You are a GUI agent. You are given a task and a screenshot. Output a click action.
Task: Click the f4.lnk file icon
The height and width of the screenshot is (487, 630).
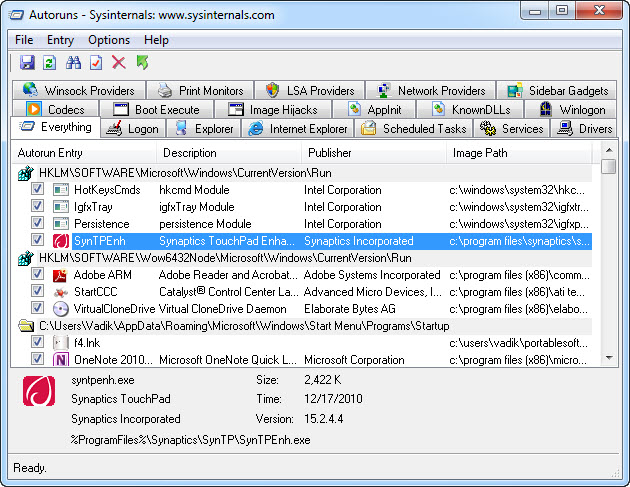[60, 343]
